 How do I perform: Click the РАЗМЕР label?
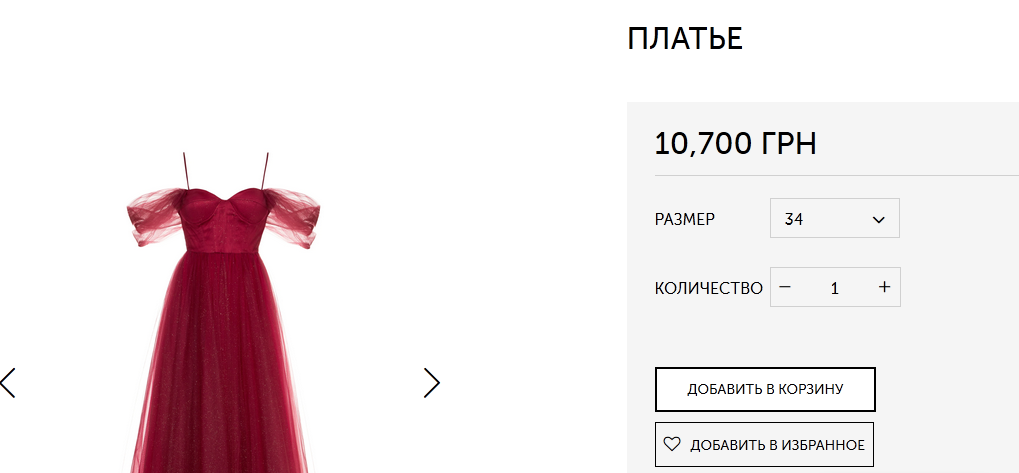pyautogui.click(x=685, y=219)
